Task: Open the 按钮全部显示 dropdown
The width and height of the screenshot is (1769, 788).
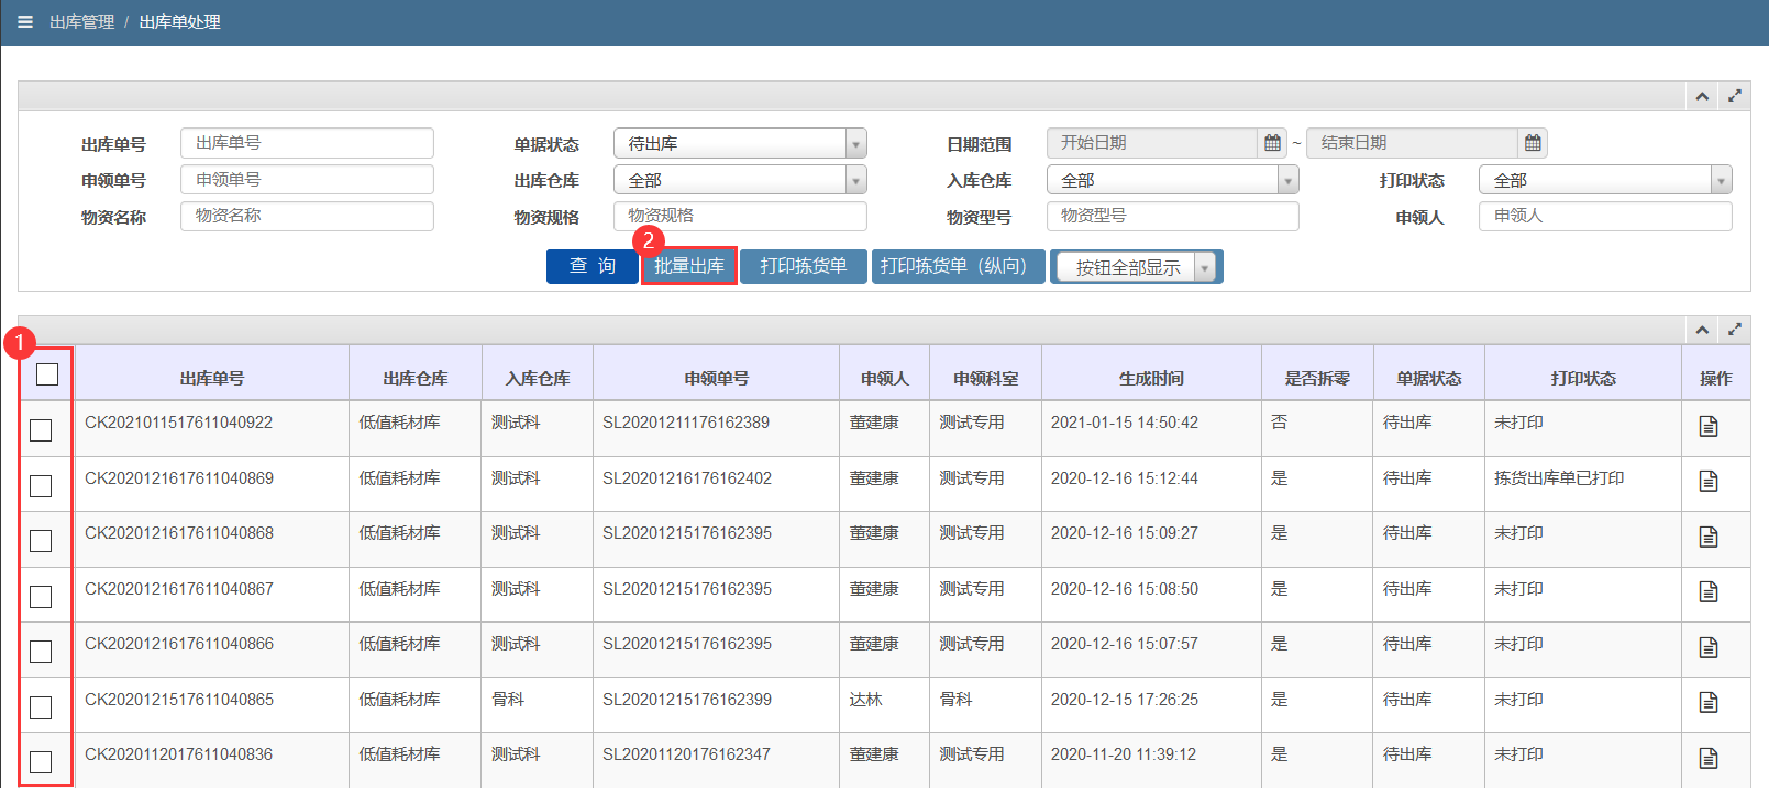Action: (1137, 267)
